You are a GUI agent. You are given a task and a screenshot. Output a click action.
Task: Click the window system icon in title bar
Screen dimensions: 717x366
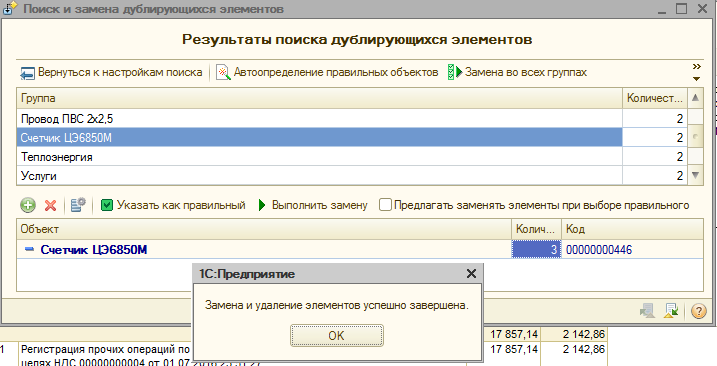pos(11,8)
